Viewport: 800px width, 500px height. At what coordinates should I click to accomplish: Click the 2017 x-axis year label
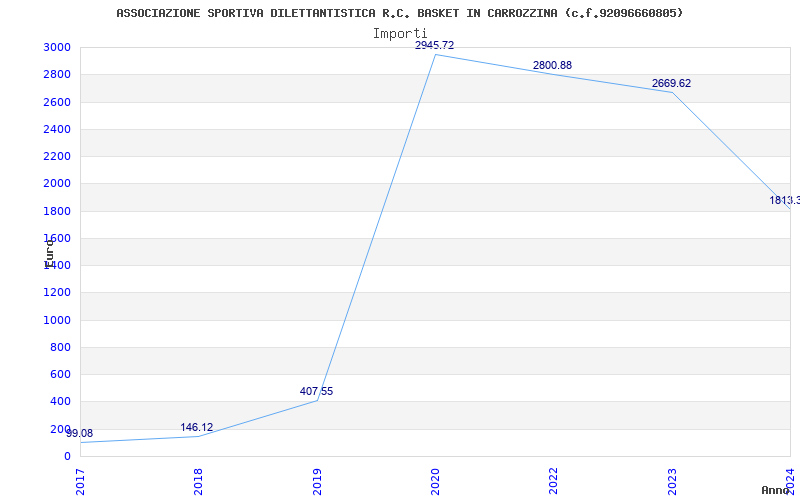click(x=80, y=481)
